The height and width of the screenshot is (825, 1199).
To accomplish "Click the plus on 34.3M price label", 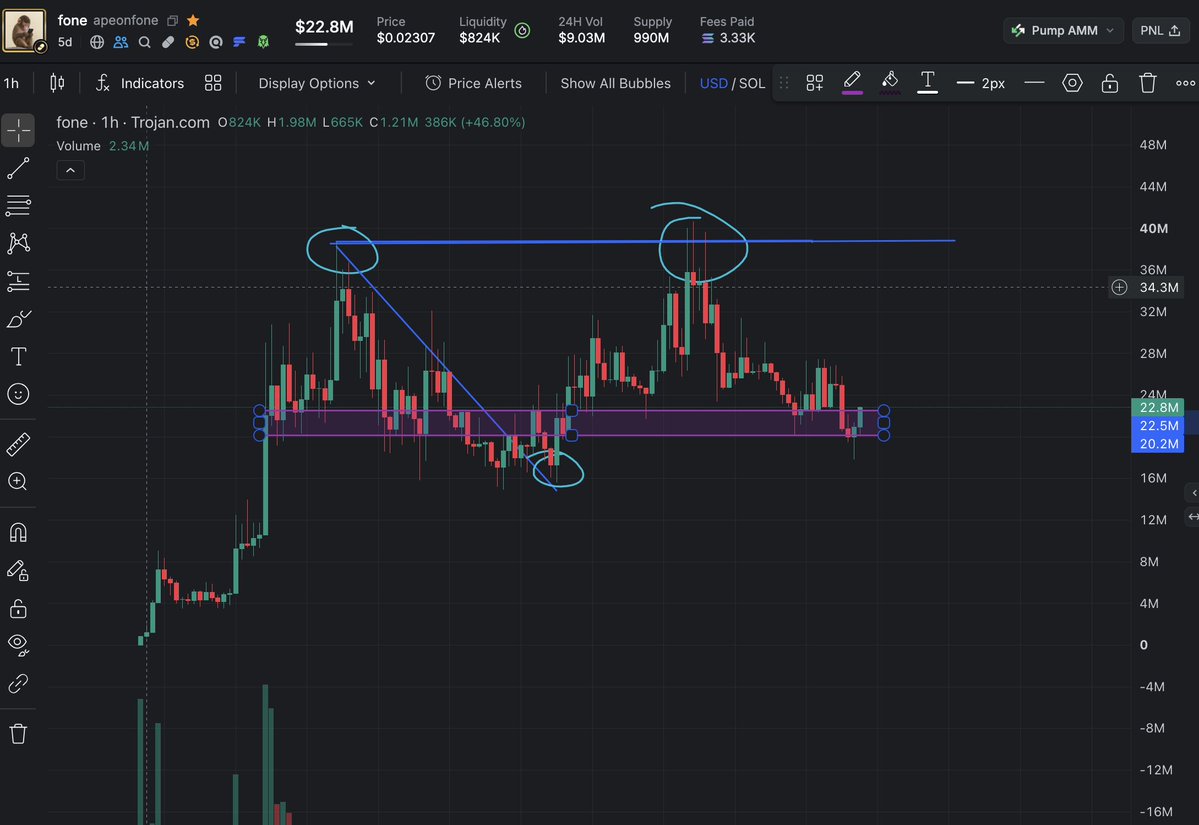I will [1119, 287].
